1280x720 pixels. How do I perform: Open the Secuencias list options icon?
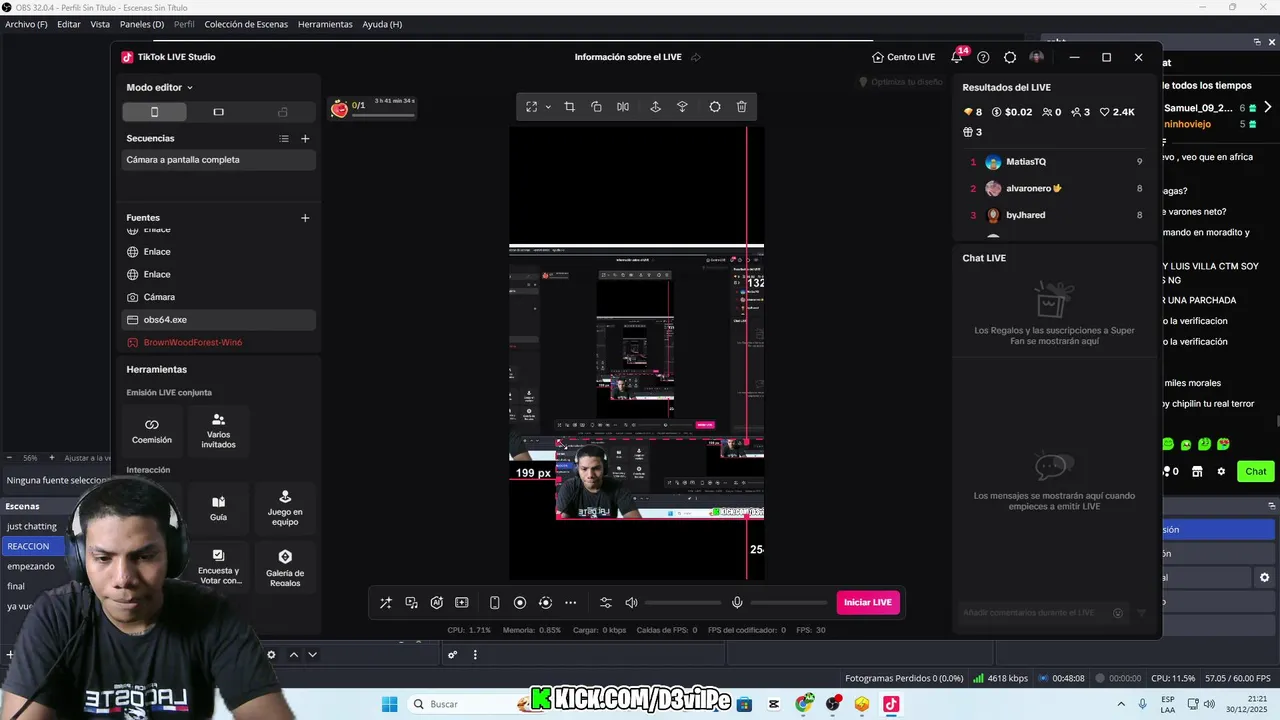284,139
